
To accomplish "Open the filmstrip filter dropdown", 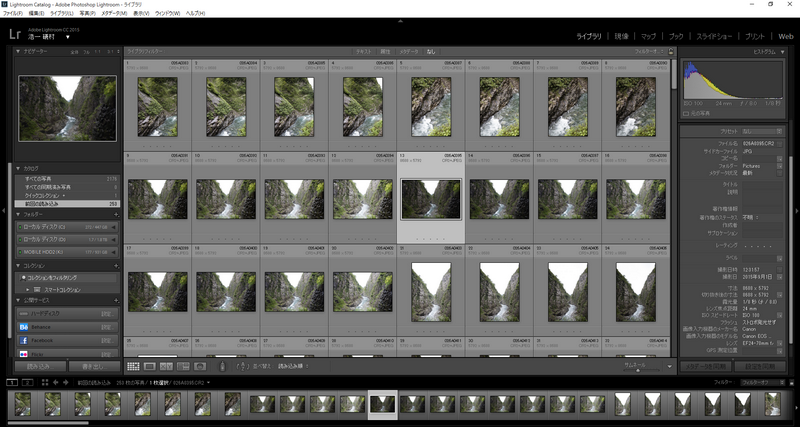I will click(763, 382).
